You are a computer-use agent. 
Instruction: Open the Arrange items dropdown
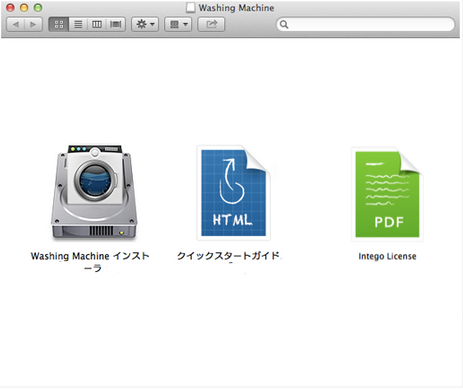(178, 24)
